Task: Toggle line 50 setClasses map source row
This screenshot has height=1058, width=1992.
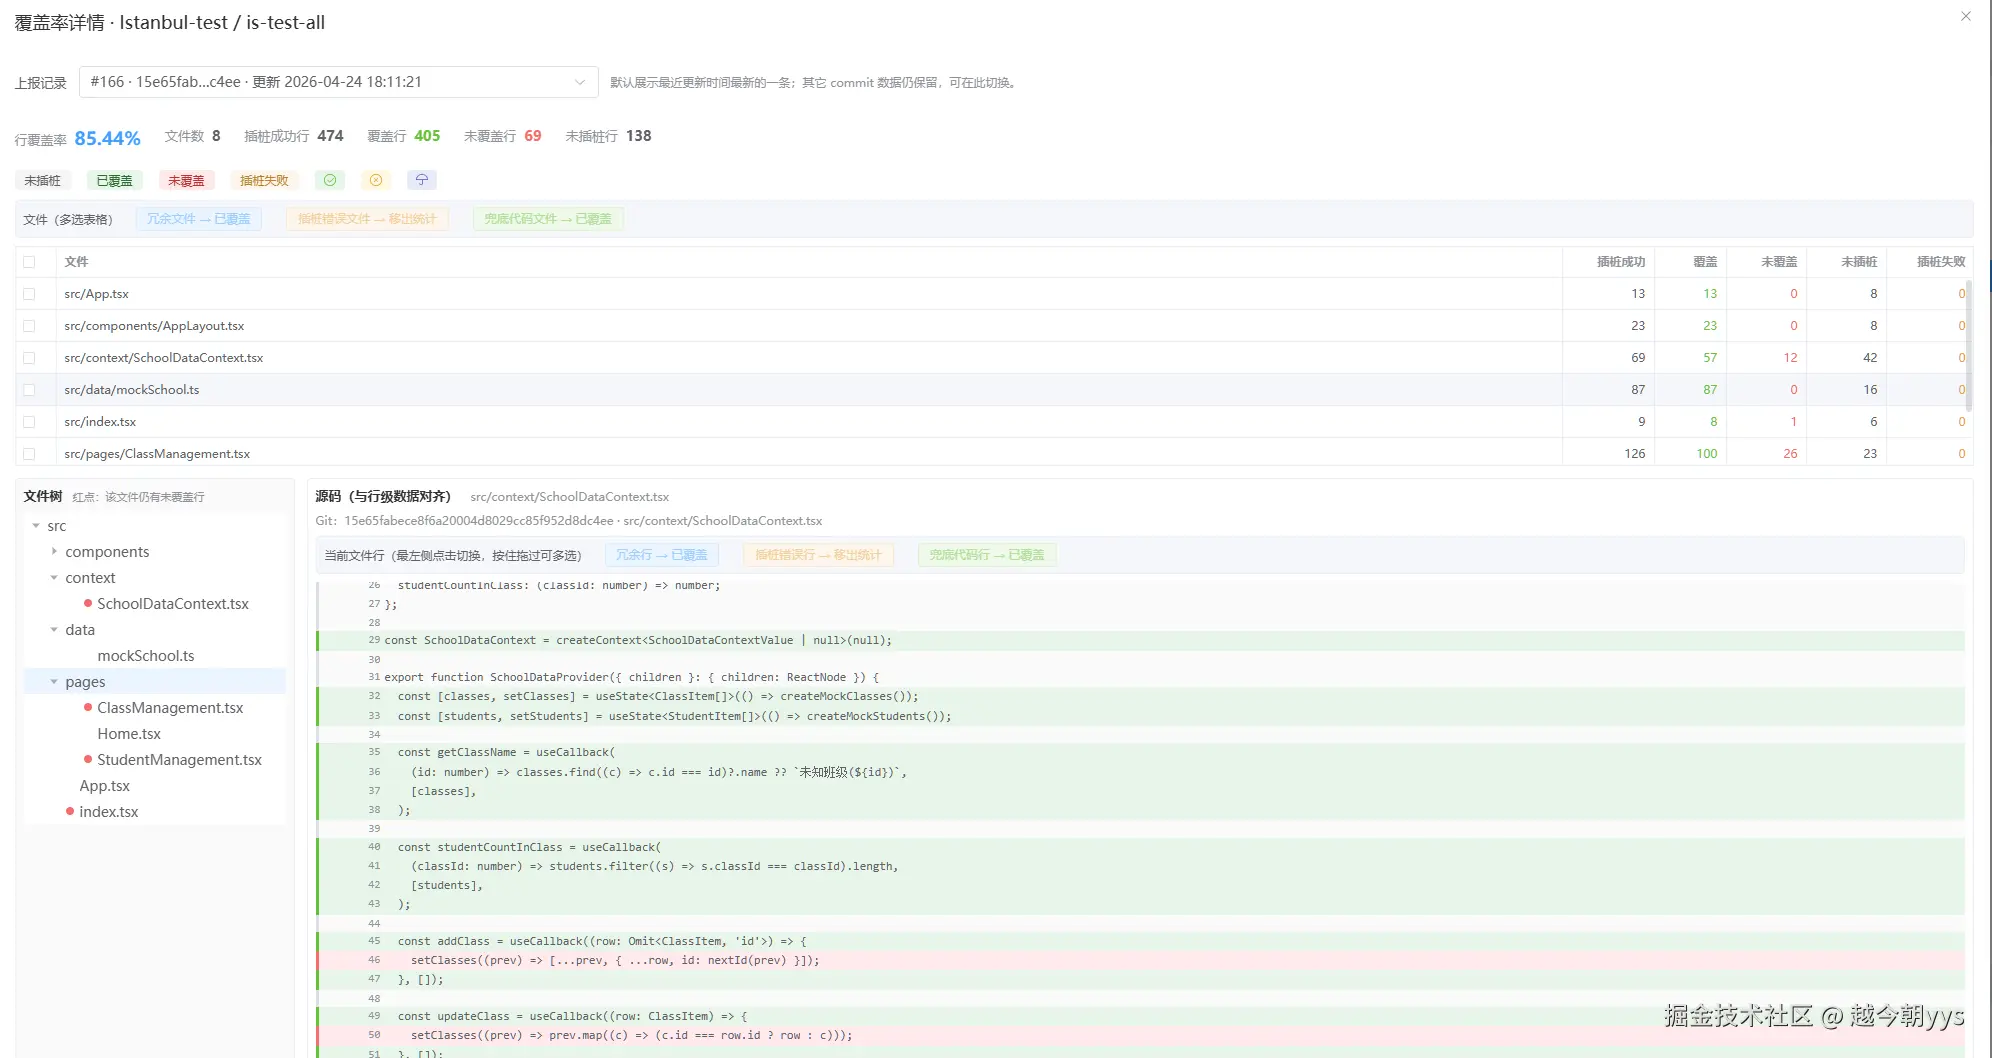Action: pyautogui.click(x=1140, y=1035)
